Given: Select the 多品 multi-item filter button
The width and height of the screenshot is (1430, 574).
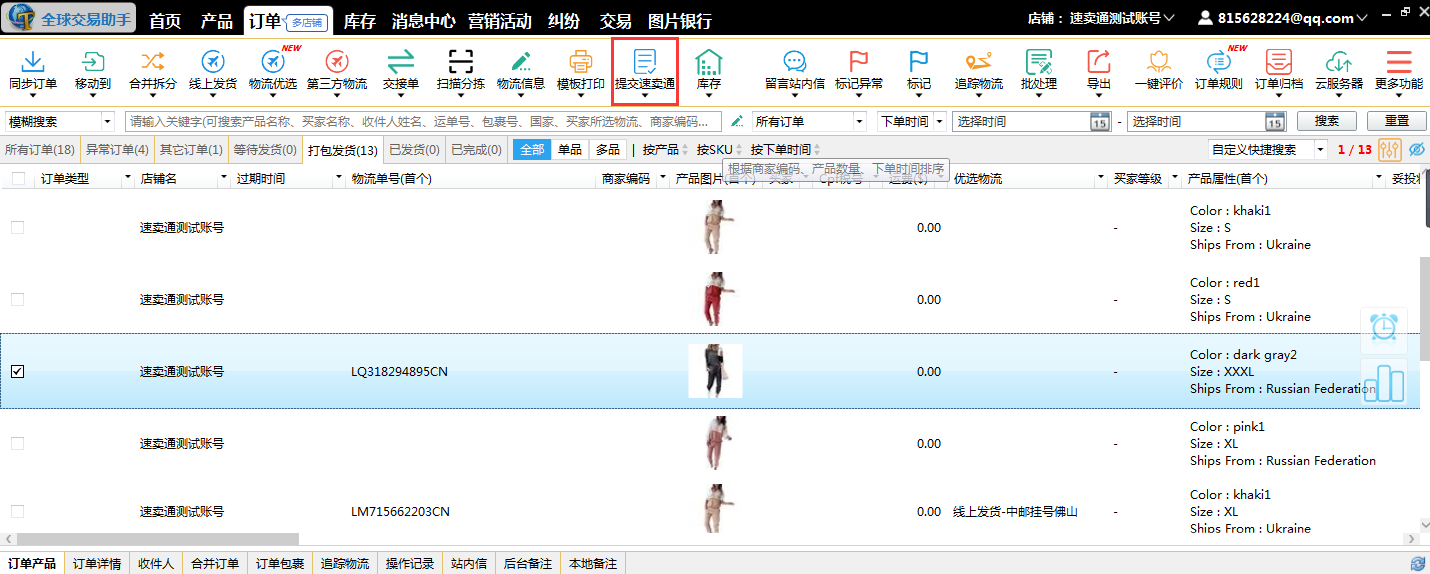Looking at the screenshot, I should click(608, 150).
